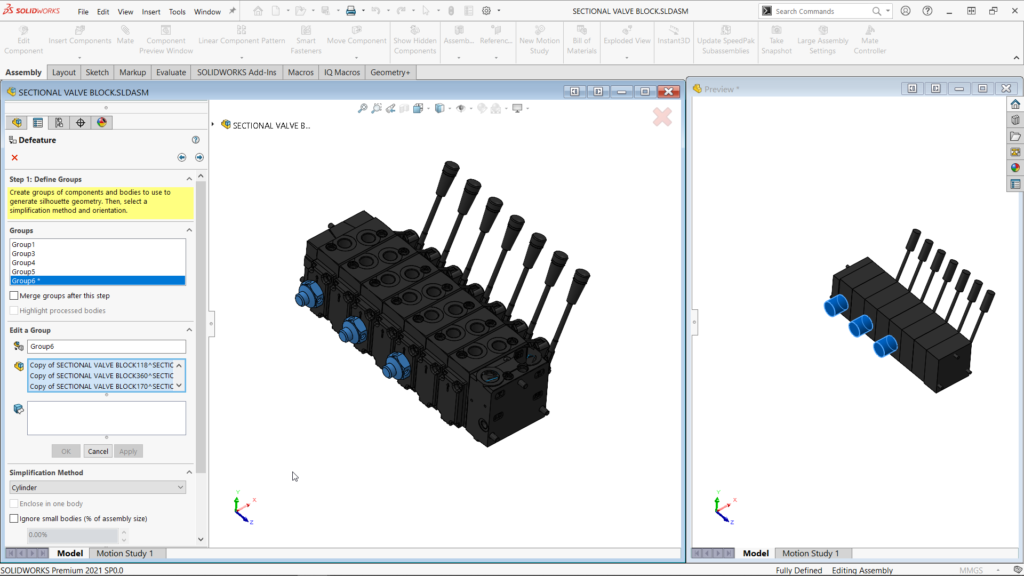Image resolution: width=1024 pixels, height=576 pixels.
Task: Open the ConfigurationManager tab icon
Action: [59, 123]
